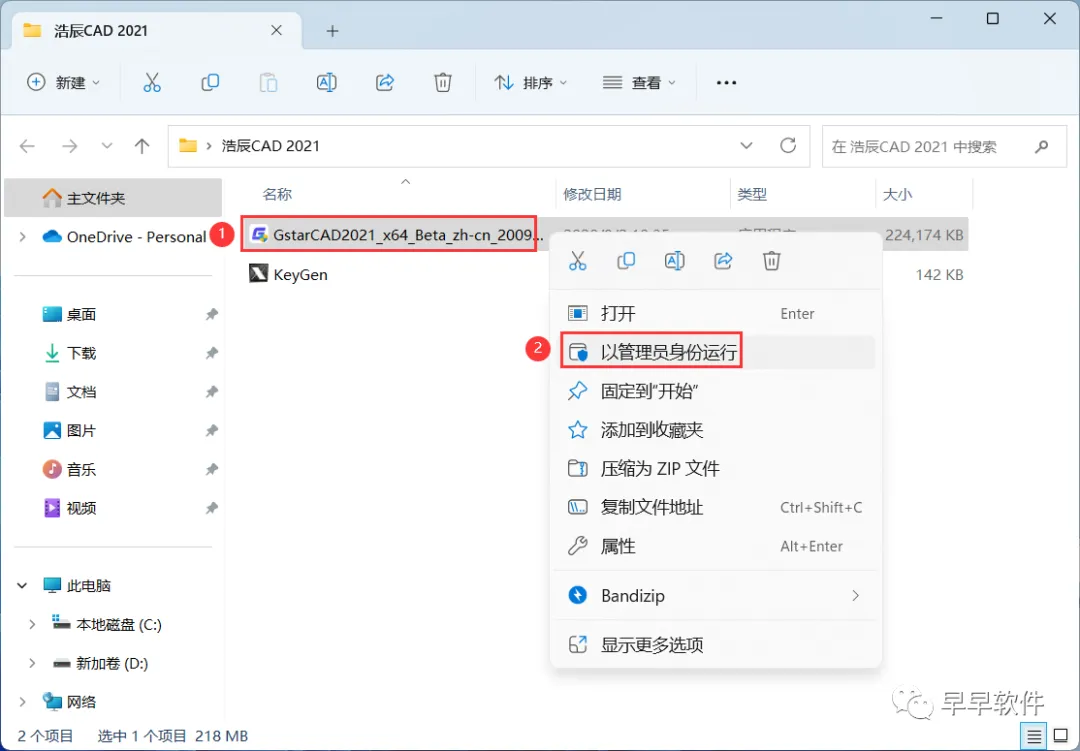Choose 复制文件地址 in context menu
1080x751 pixels.
click(716, 507)
